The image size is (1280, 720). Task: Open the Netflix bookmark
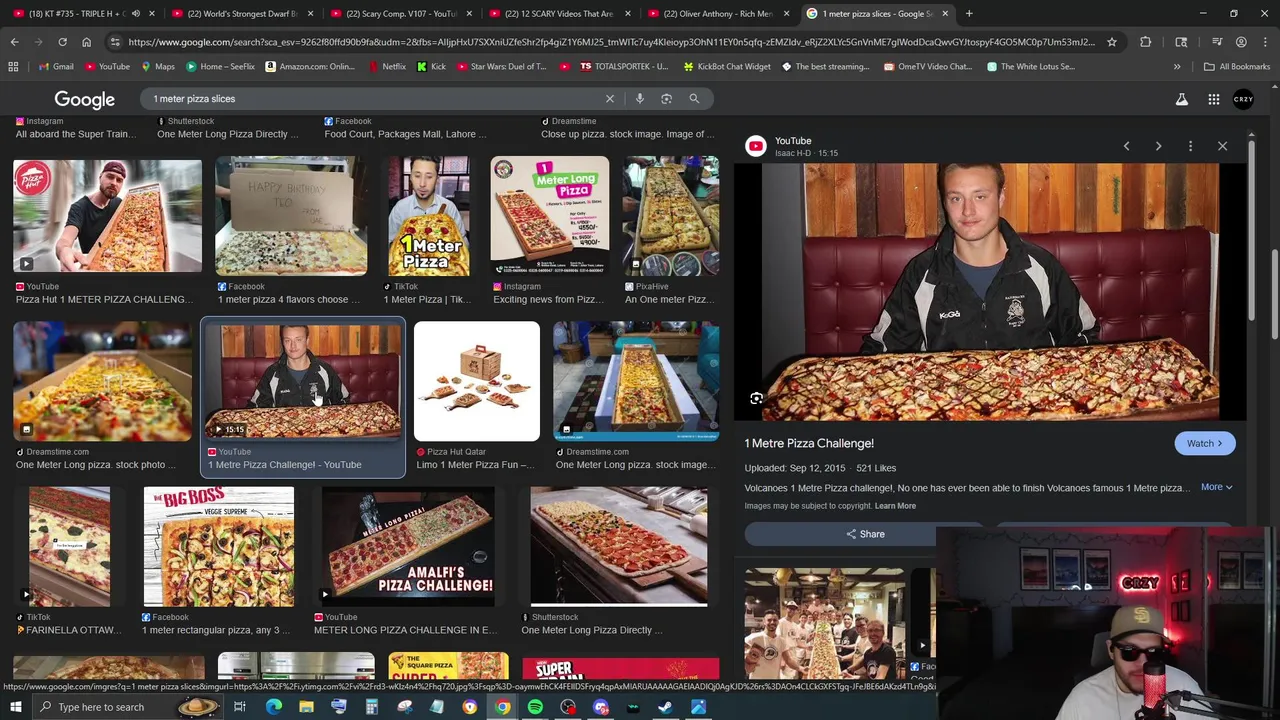click(387, 67)
